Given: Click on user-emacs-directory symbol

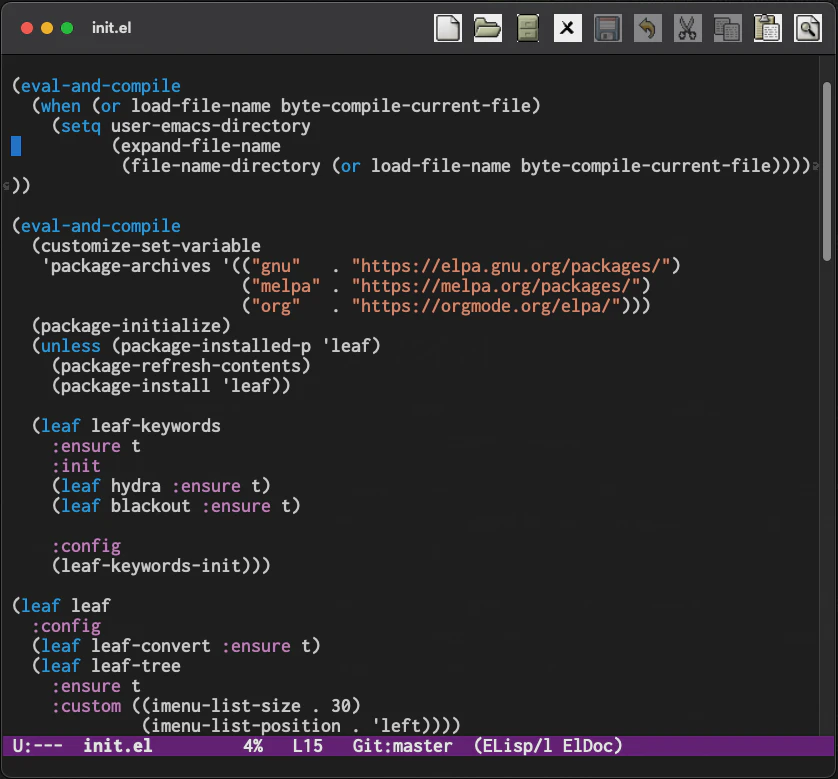Looking at the screenshot, I should pyautogui.click(x=211, y=126).
